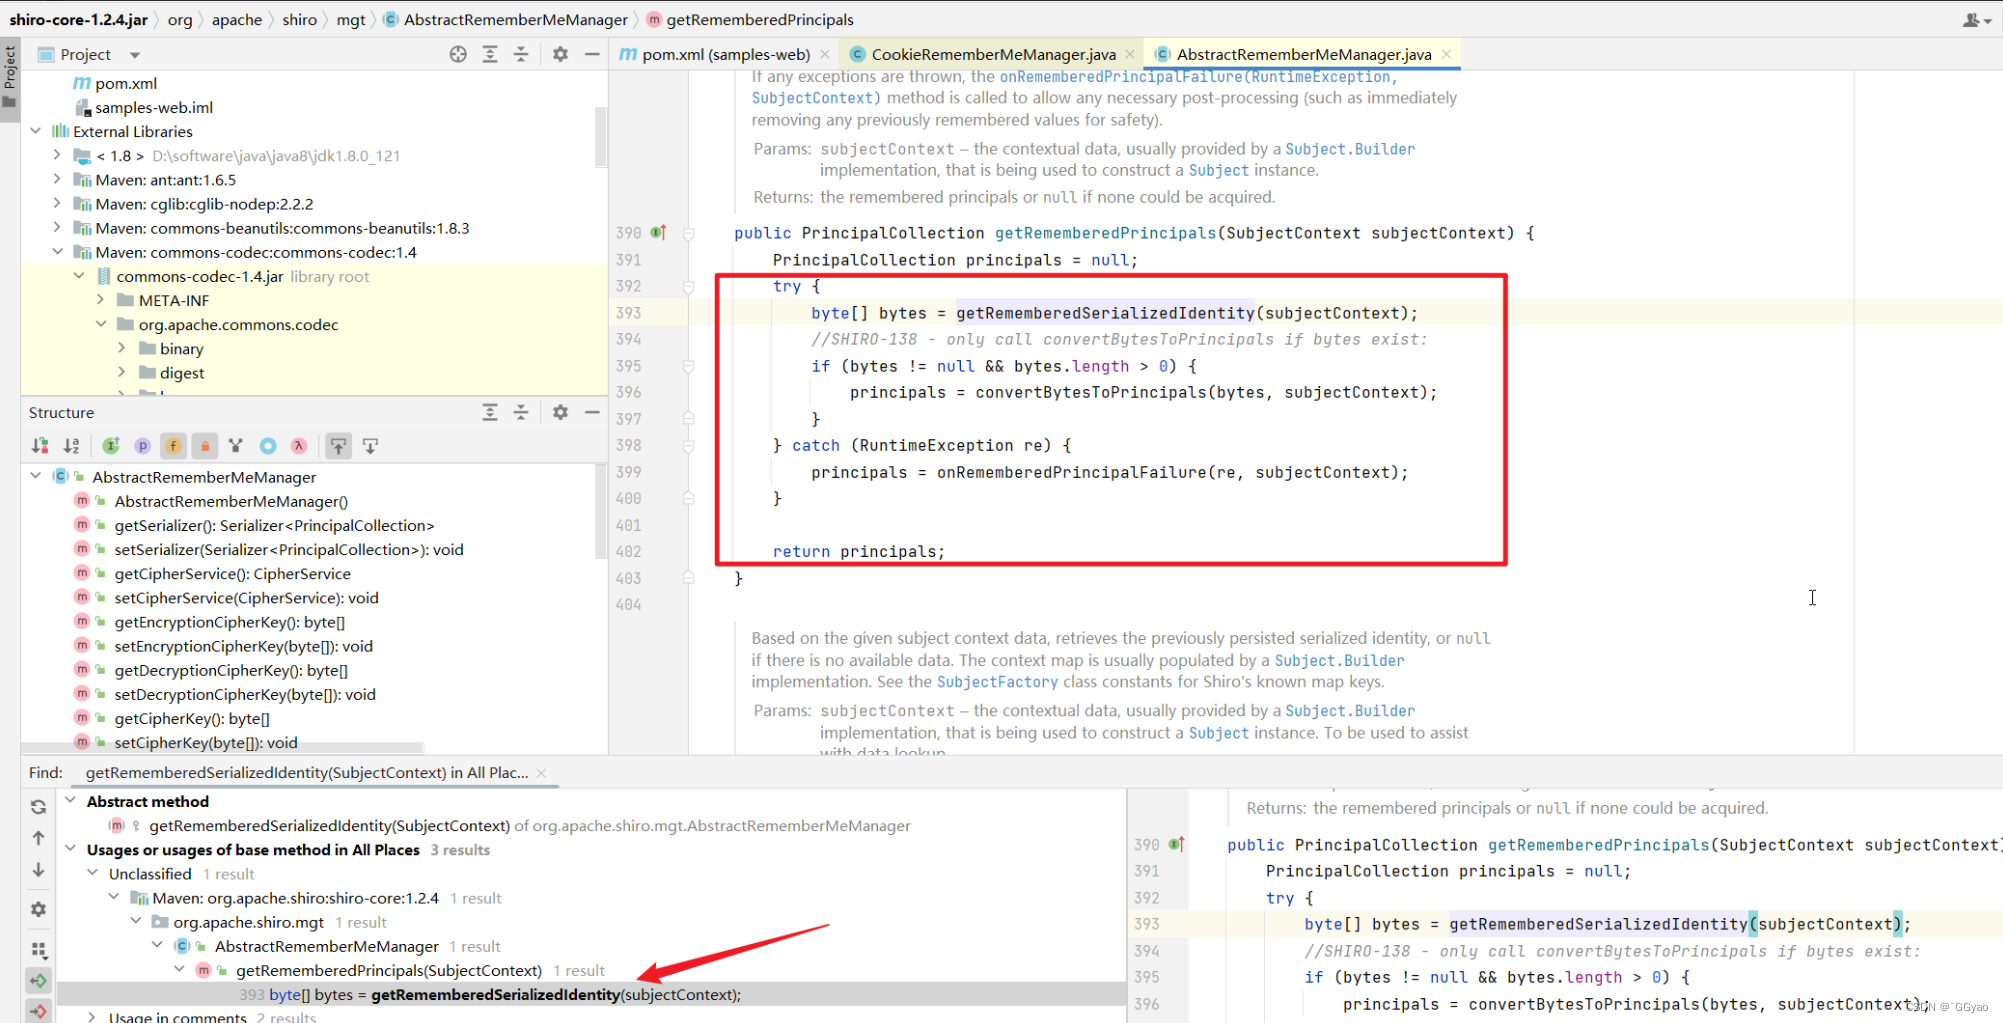The height and width of the screenshot is (1023, 2003).
Task: Open the vertical Project tool window stripe
Action: pos(10,80)
